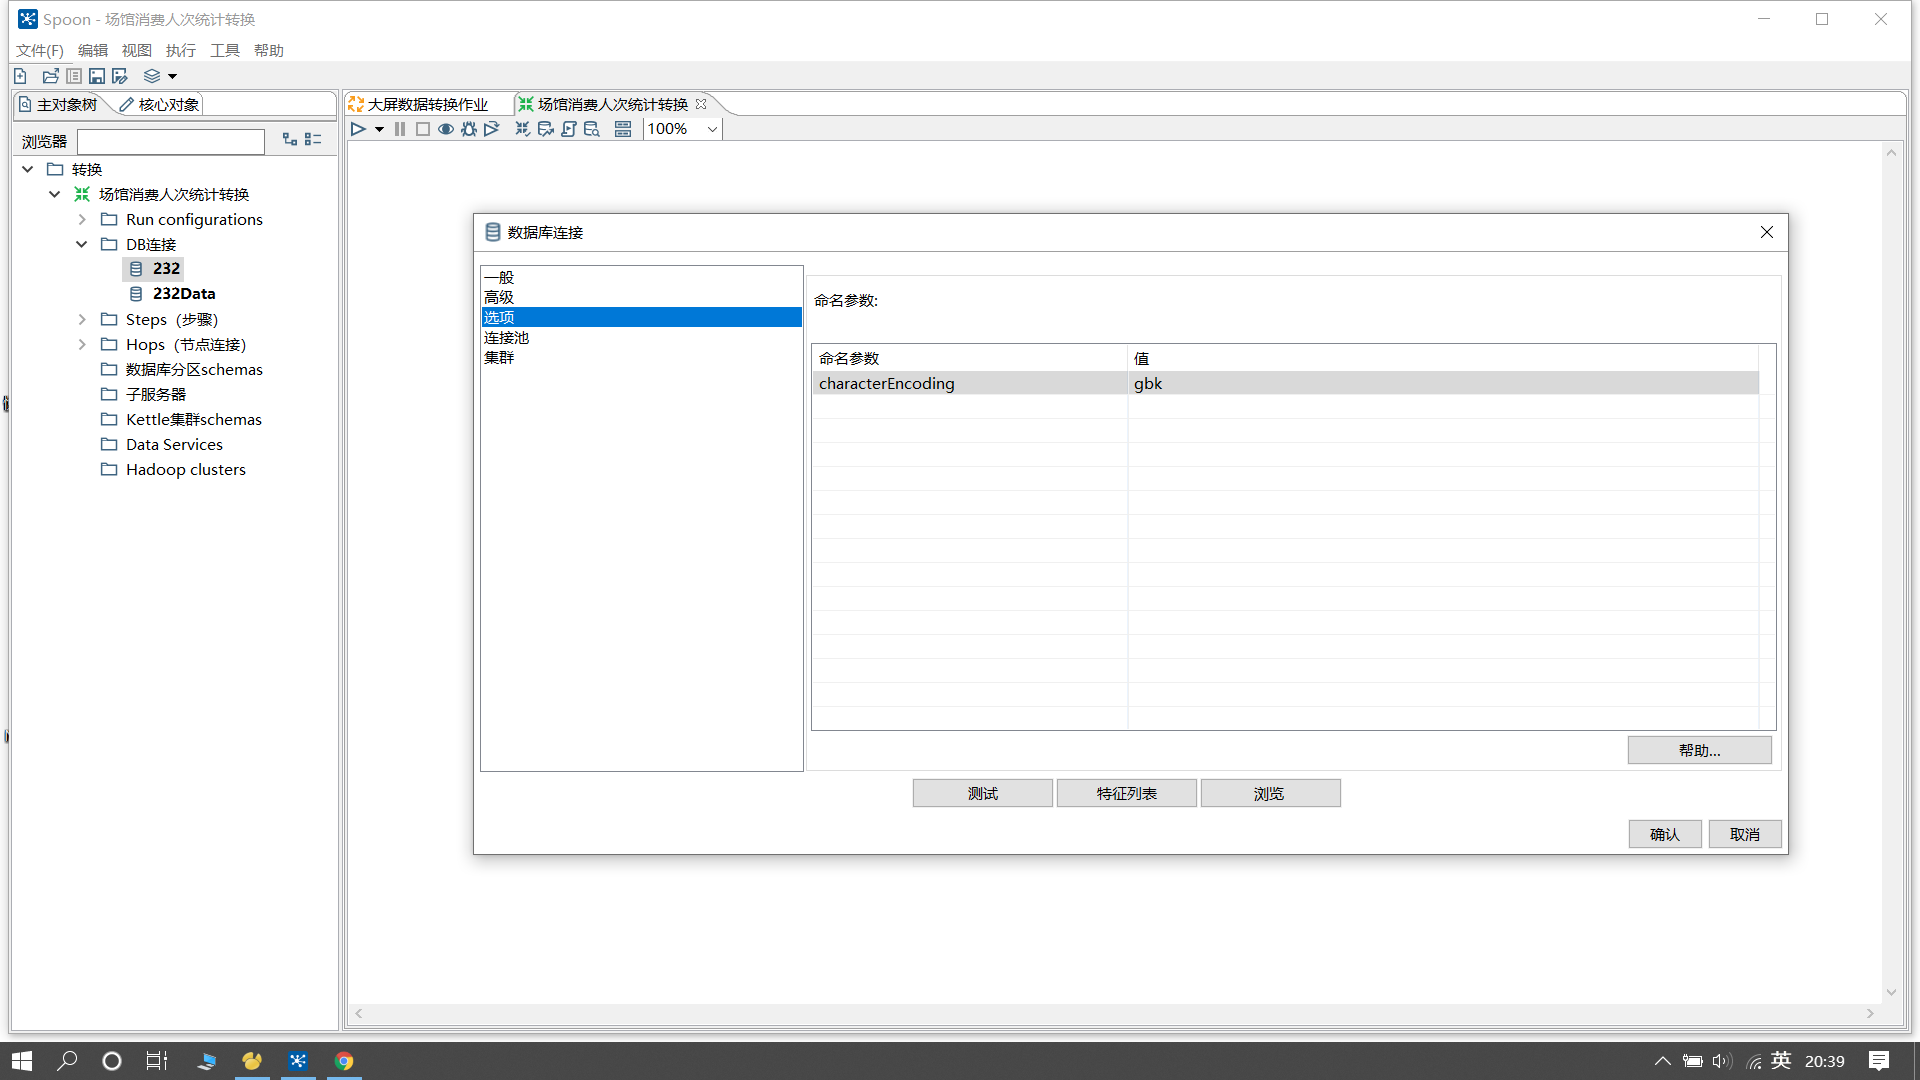This screenshot has width=1920, height=1080.
Task: Open the 100% zoom dropdown
Action: pyautogui.click(x=712, y=129)
